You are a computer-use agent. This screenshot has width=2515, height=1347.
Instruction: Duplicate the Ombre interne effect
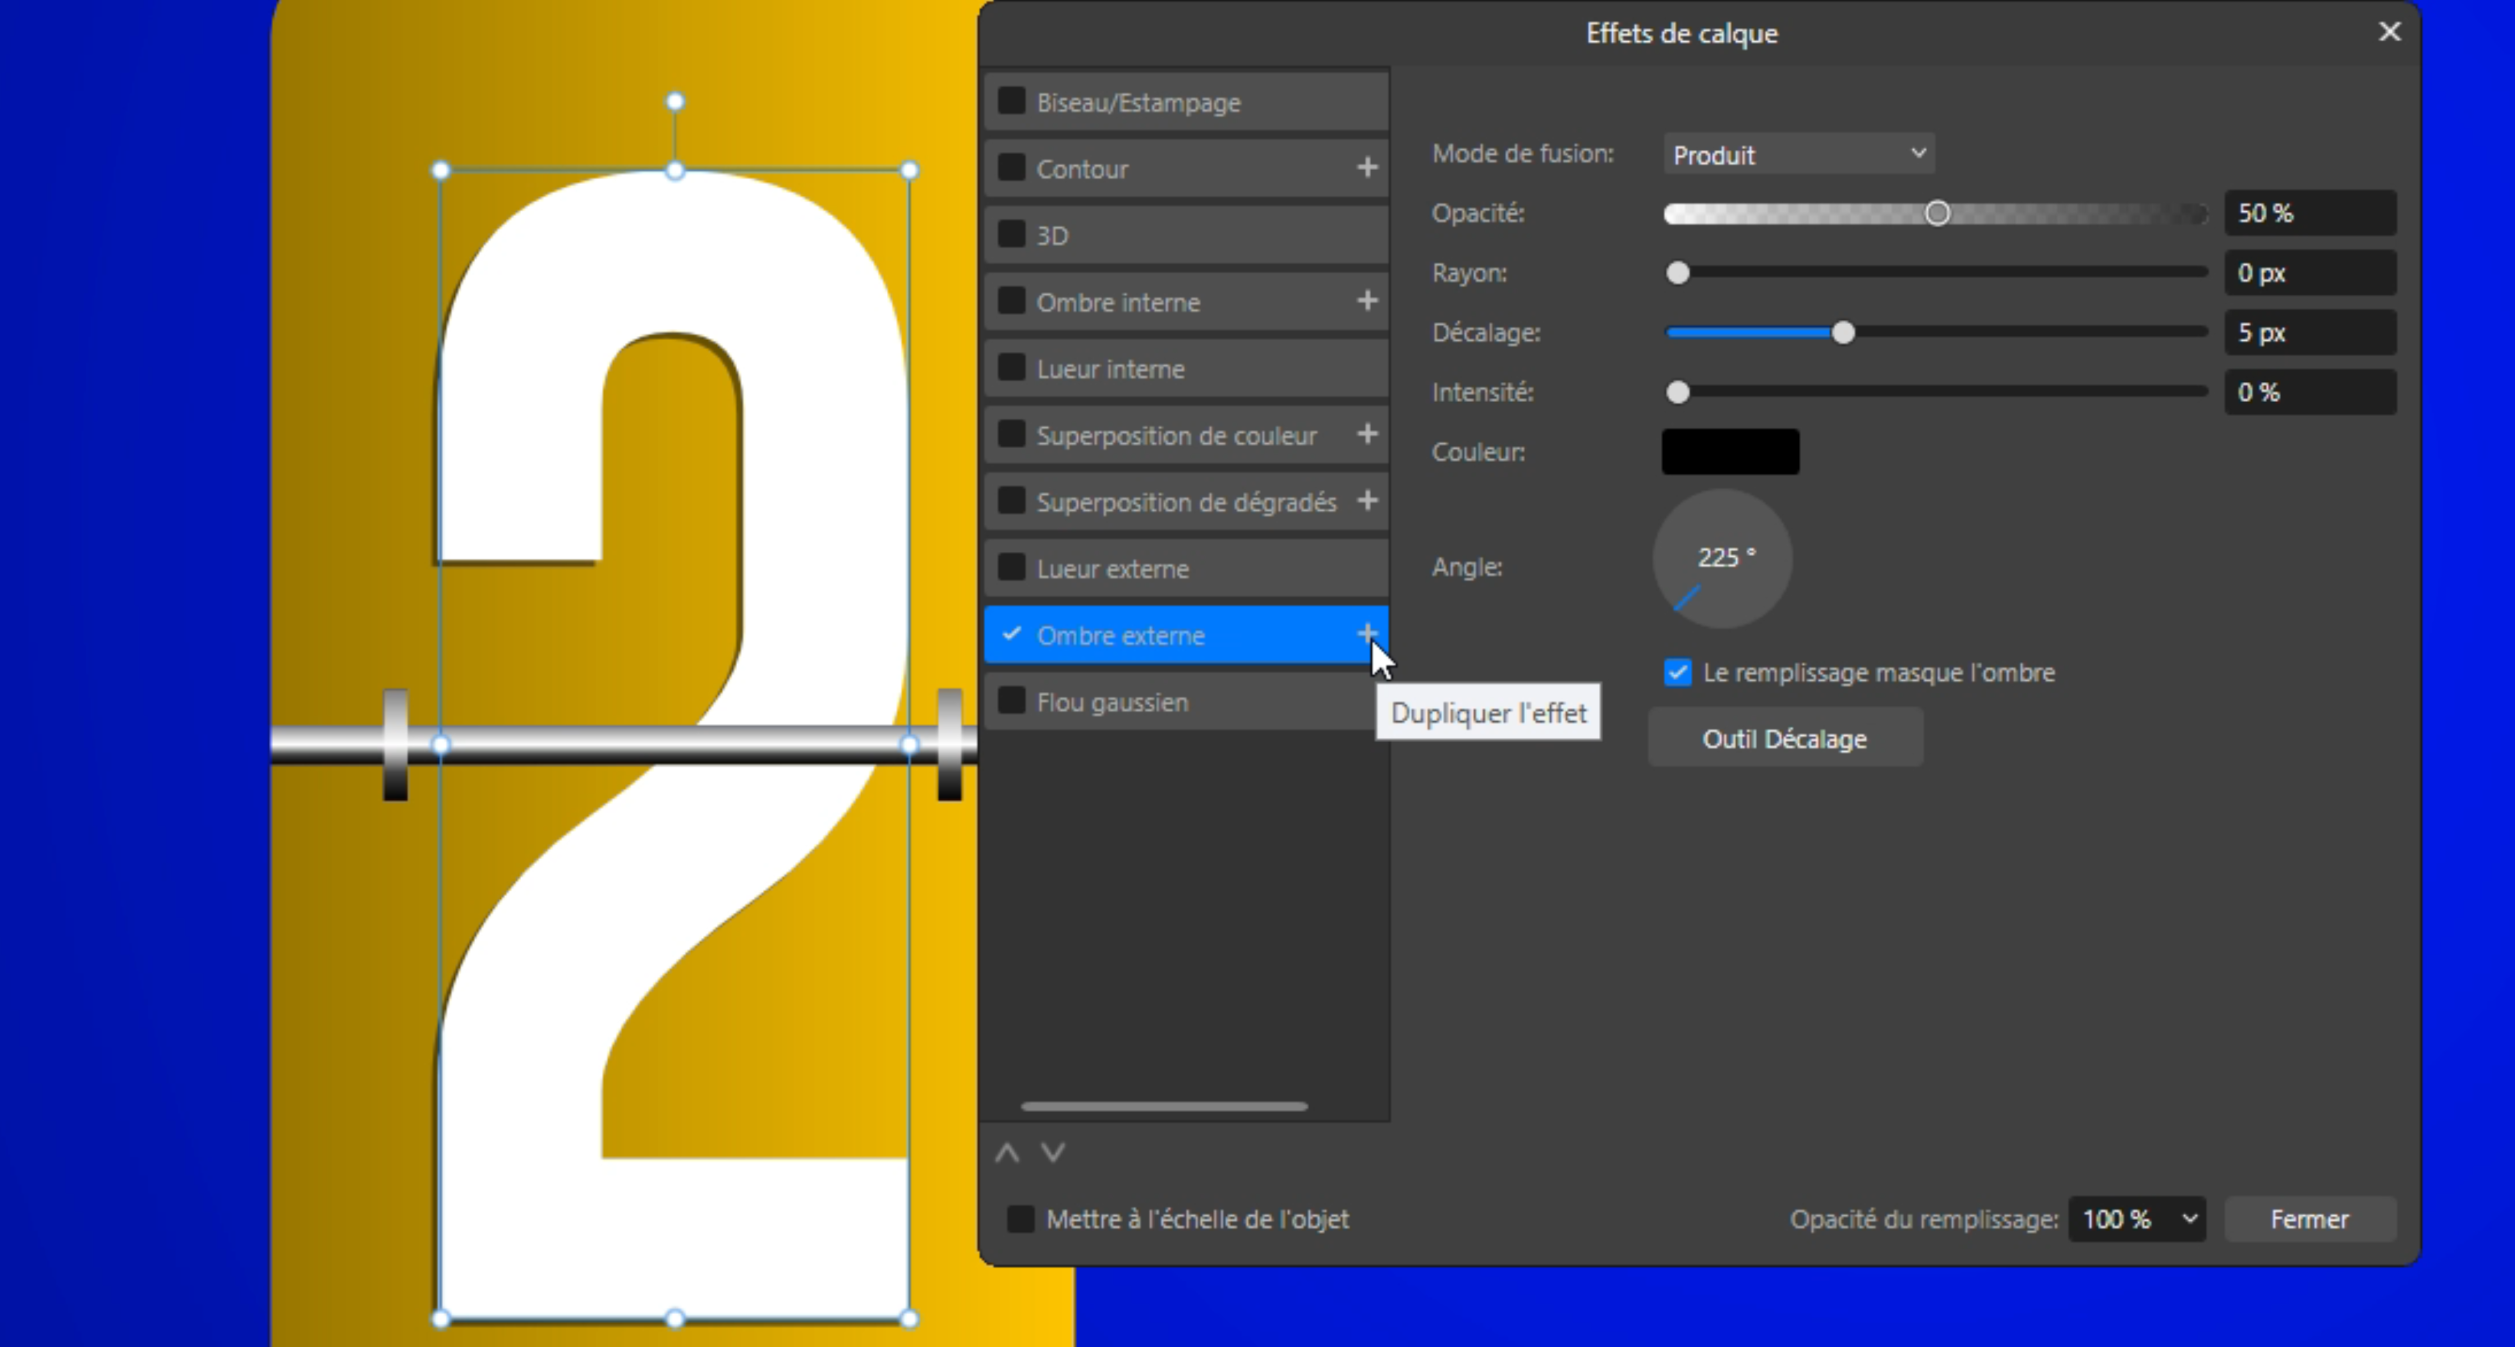pyautogui.click(x=1366, y=301)
